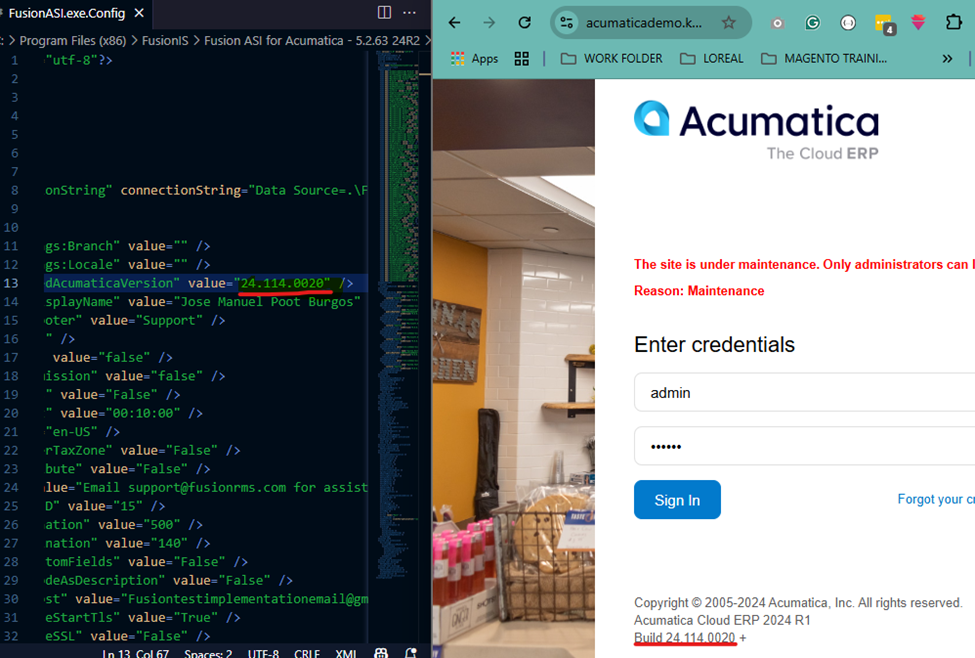Click the "Support" value on line 15
Viewport: 975px width, 658px height.
tap(169, 320)
